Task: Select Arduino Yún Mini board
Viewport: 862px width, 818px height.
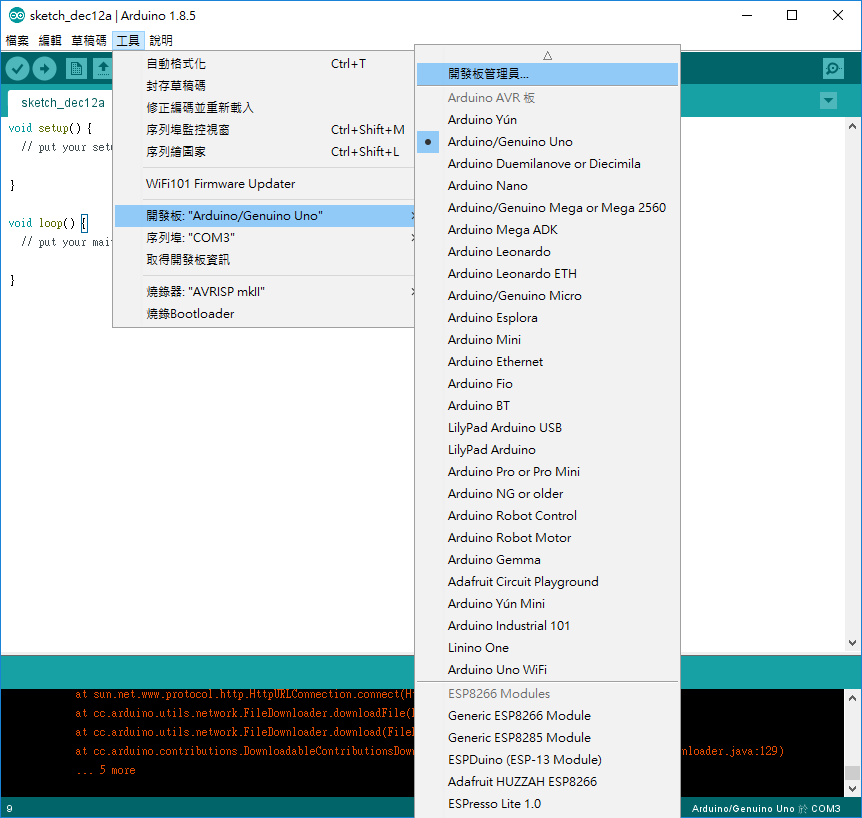Action: point(548,604)
